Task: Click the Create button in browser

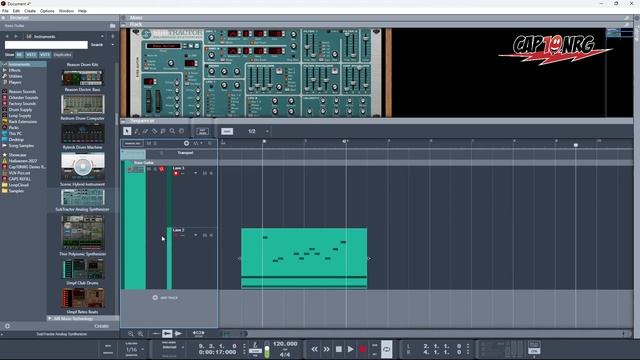Action: (102, 326)
